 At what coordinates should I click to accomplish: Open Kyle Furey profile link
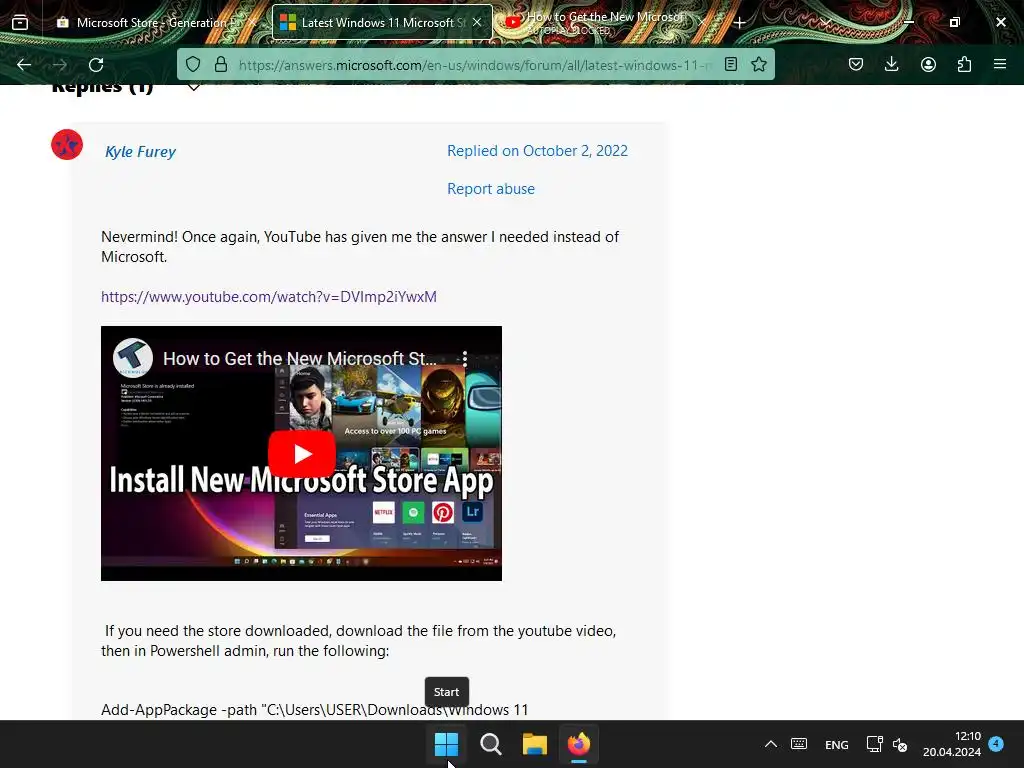[x=140, y=152]
